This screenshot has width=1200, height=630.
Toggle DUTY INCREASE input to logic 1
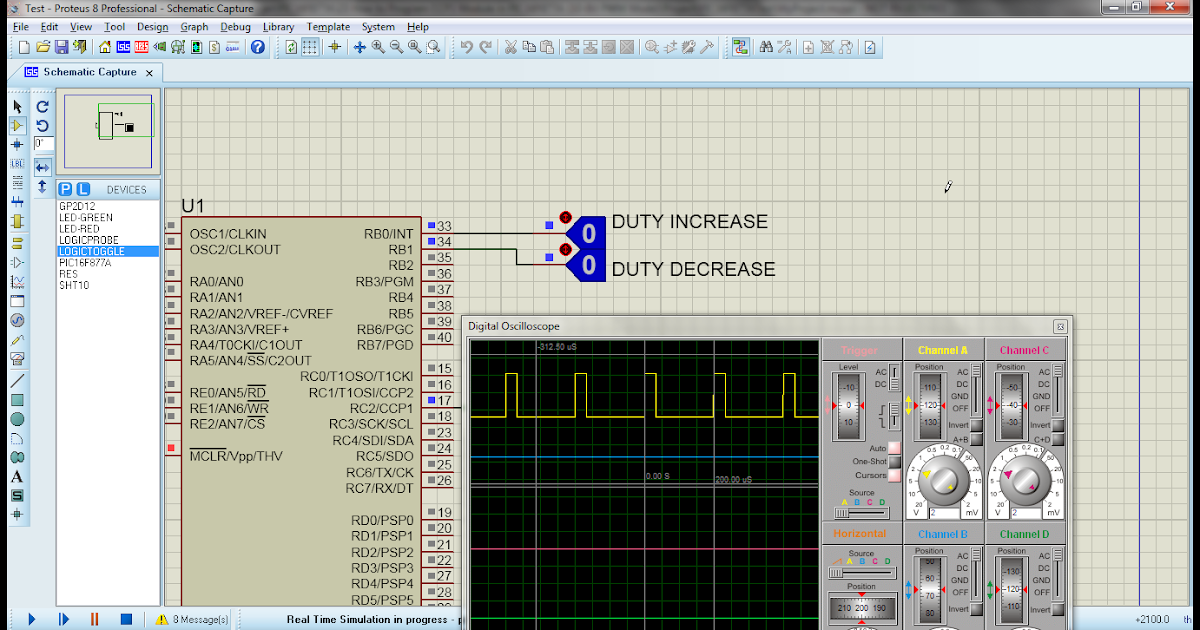click(565, 217)
